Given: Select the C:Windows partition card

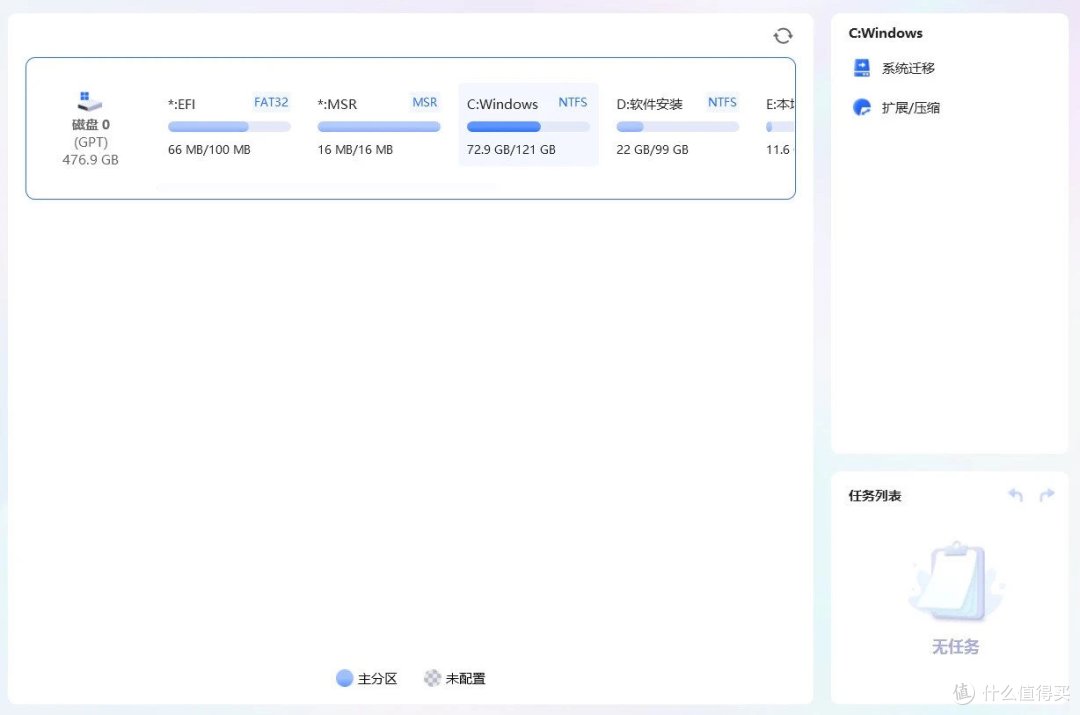Looking at the screenshot, I should [x=528, y=125].
